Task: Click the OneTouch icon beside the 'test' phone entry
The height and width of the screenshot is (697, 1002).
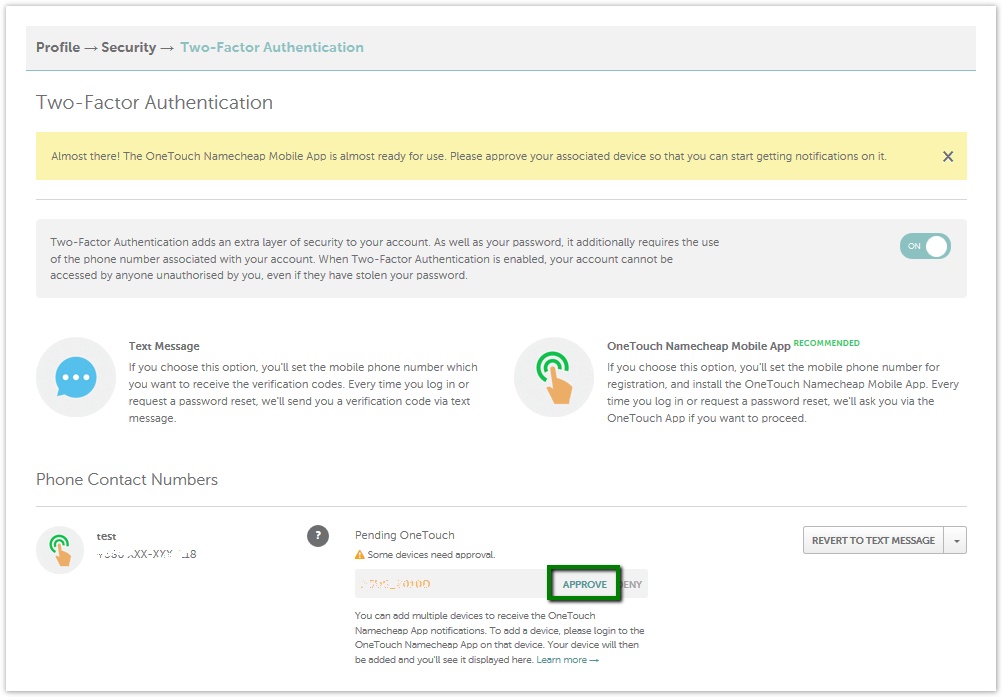Action: tap(60, 550)
